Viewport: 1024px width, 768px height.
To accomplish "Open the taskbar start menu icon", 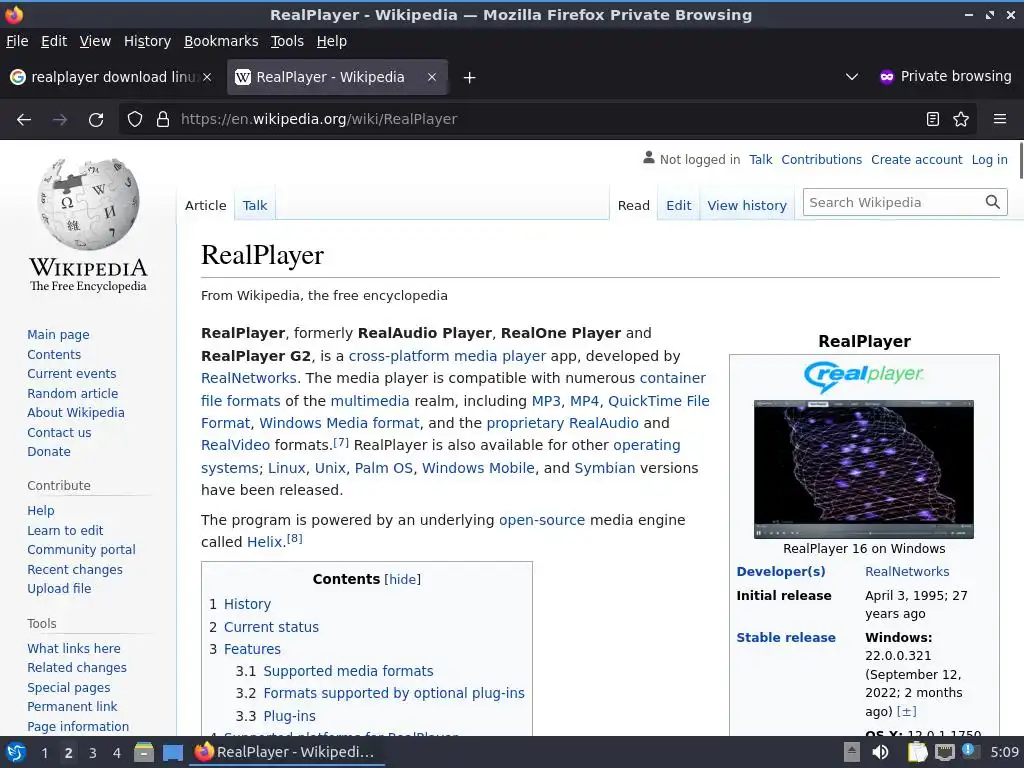I will pyautogui.click(x=16, y=752).
